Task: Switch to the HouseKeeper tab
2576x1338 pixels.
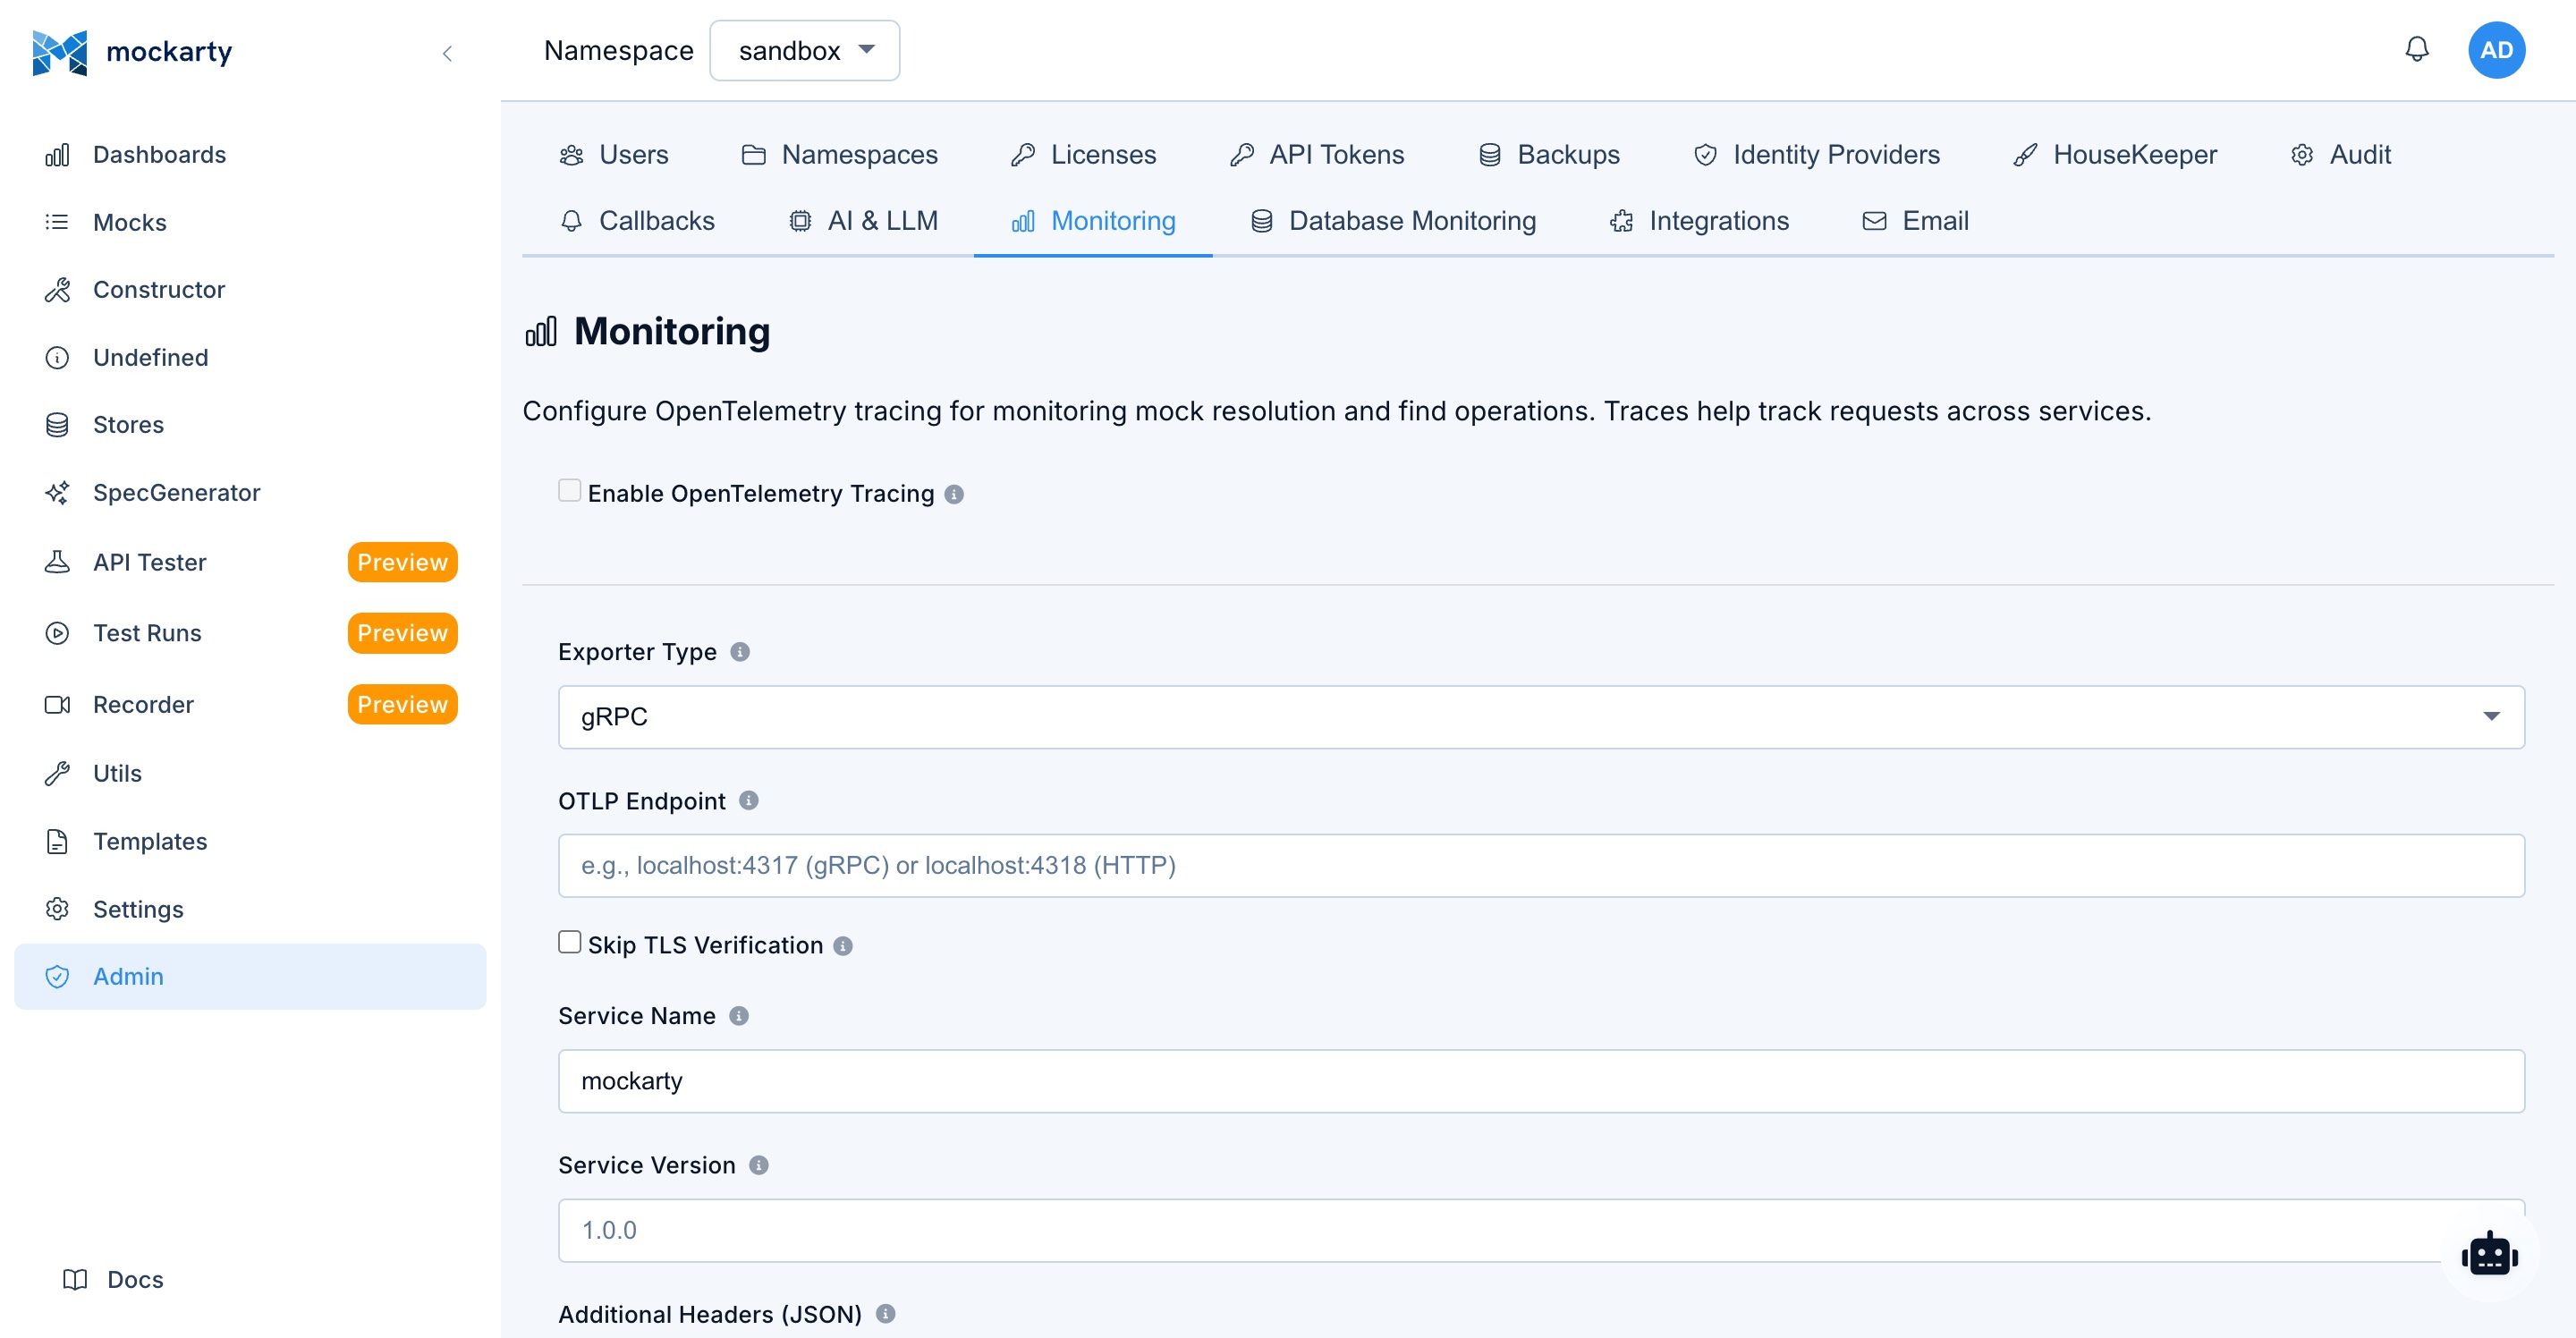Action: click(2115, 155)
